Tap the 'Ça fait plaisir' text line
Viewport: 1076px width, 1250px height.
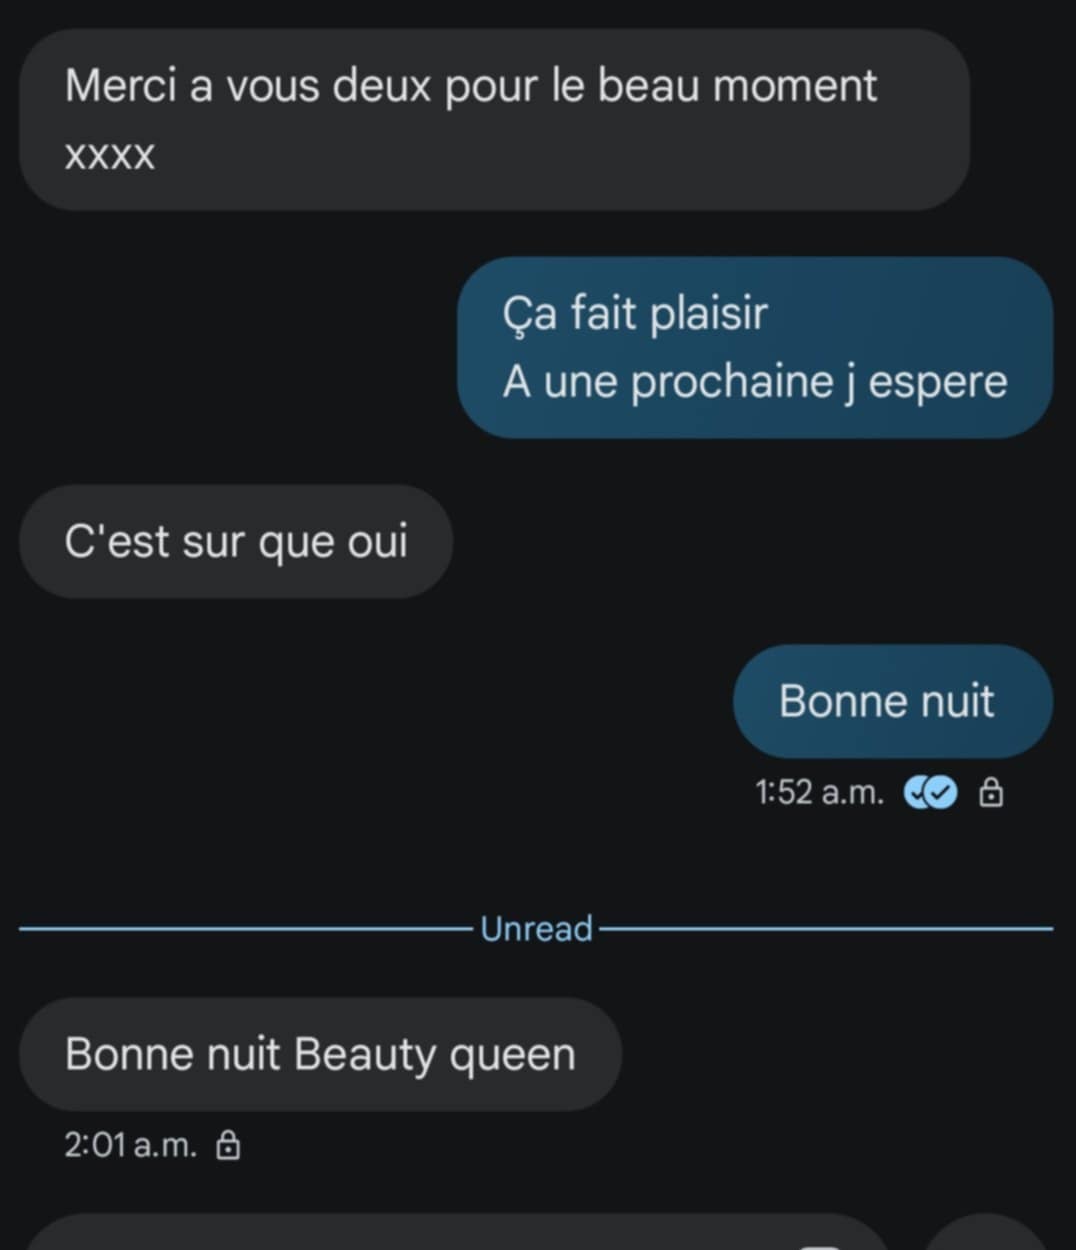pos(635,314)
